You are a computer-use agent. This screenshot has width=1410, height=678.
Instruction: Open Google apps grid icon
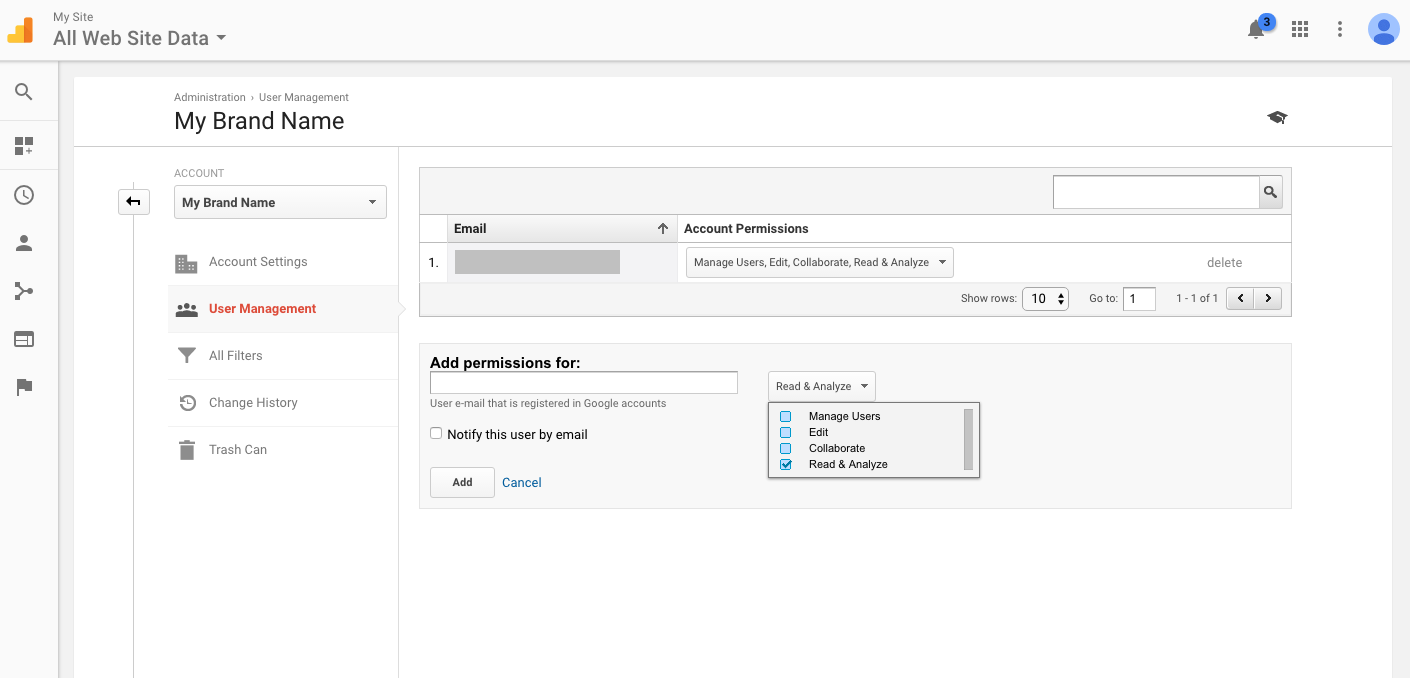tap(1300, 30)
